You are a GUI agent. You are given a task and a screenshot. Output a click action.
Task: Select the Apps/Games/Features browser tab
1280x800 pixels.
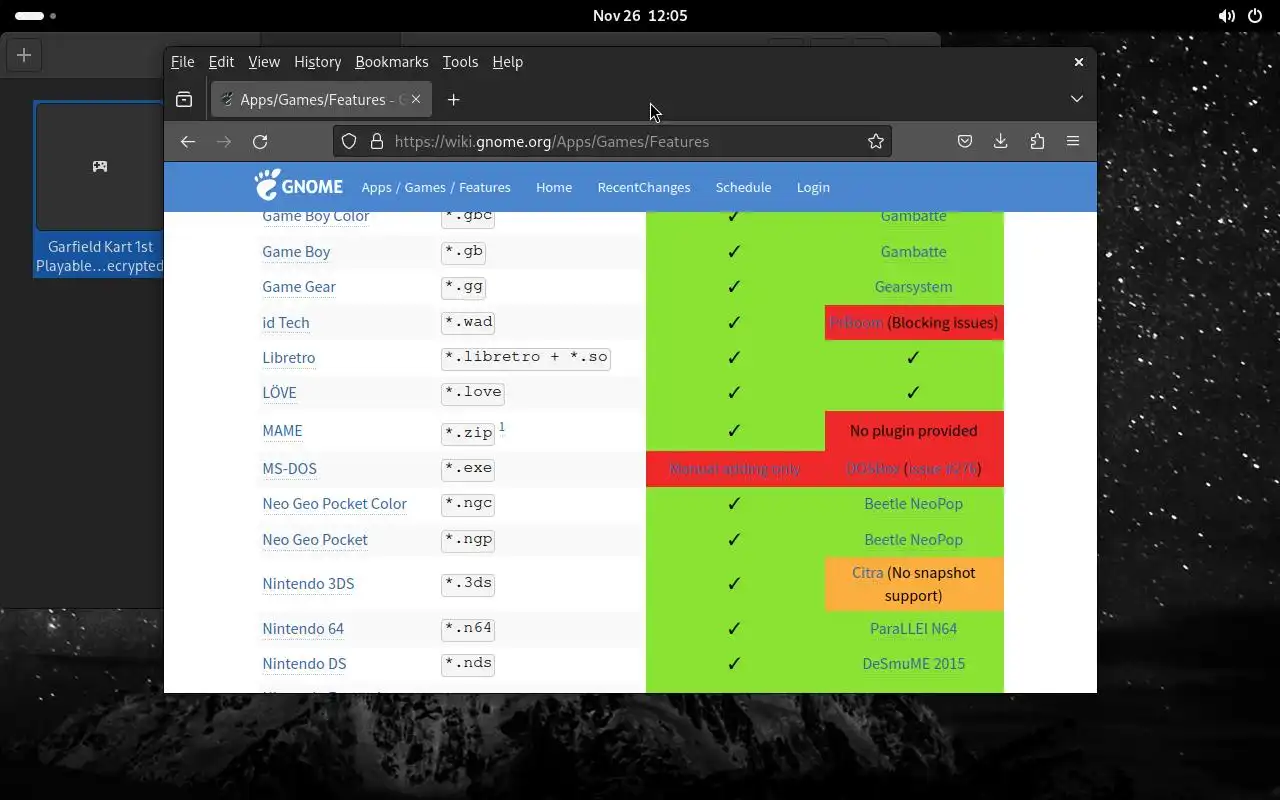click(x=321, y=100)
